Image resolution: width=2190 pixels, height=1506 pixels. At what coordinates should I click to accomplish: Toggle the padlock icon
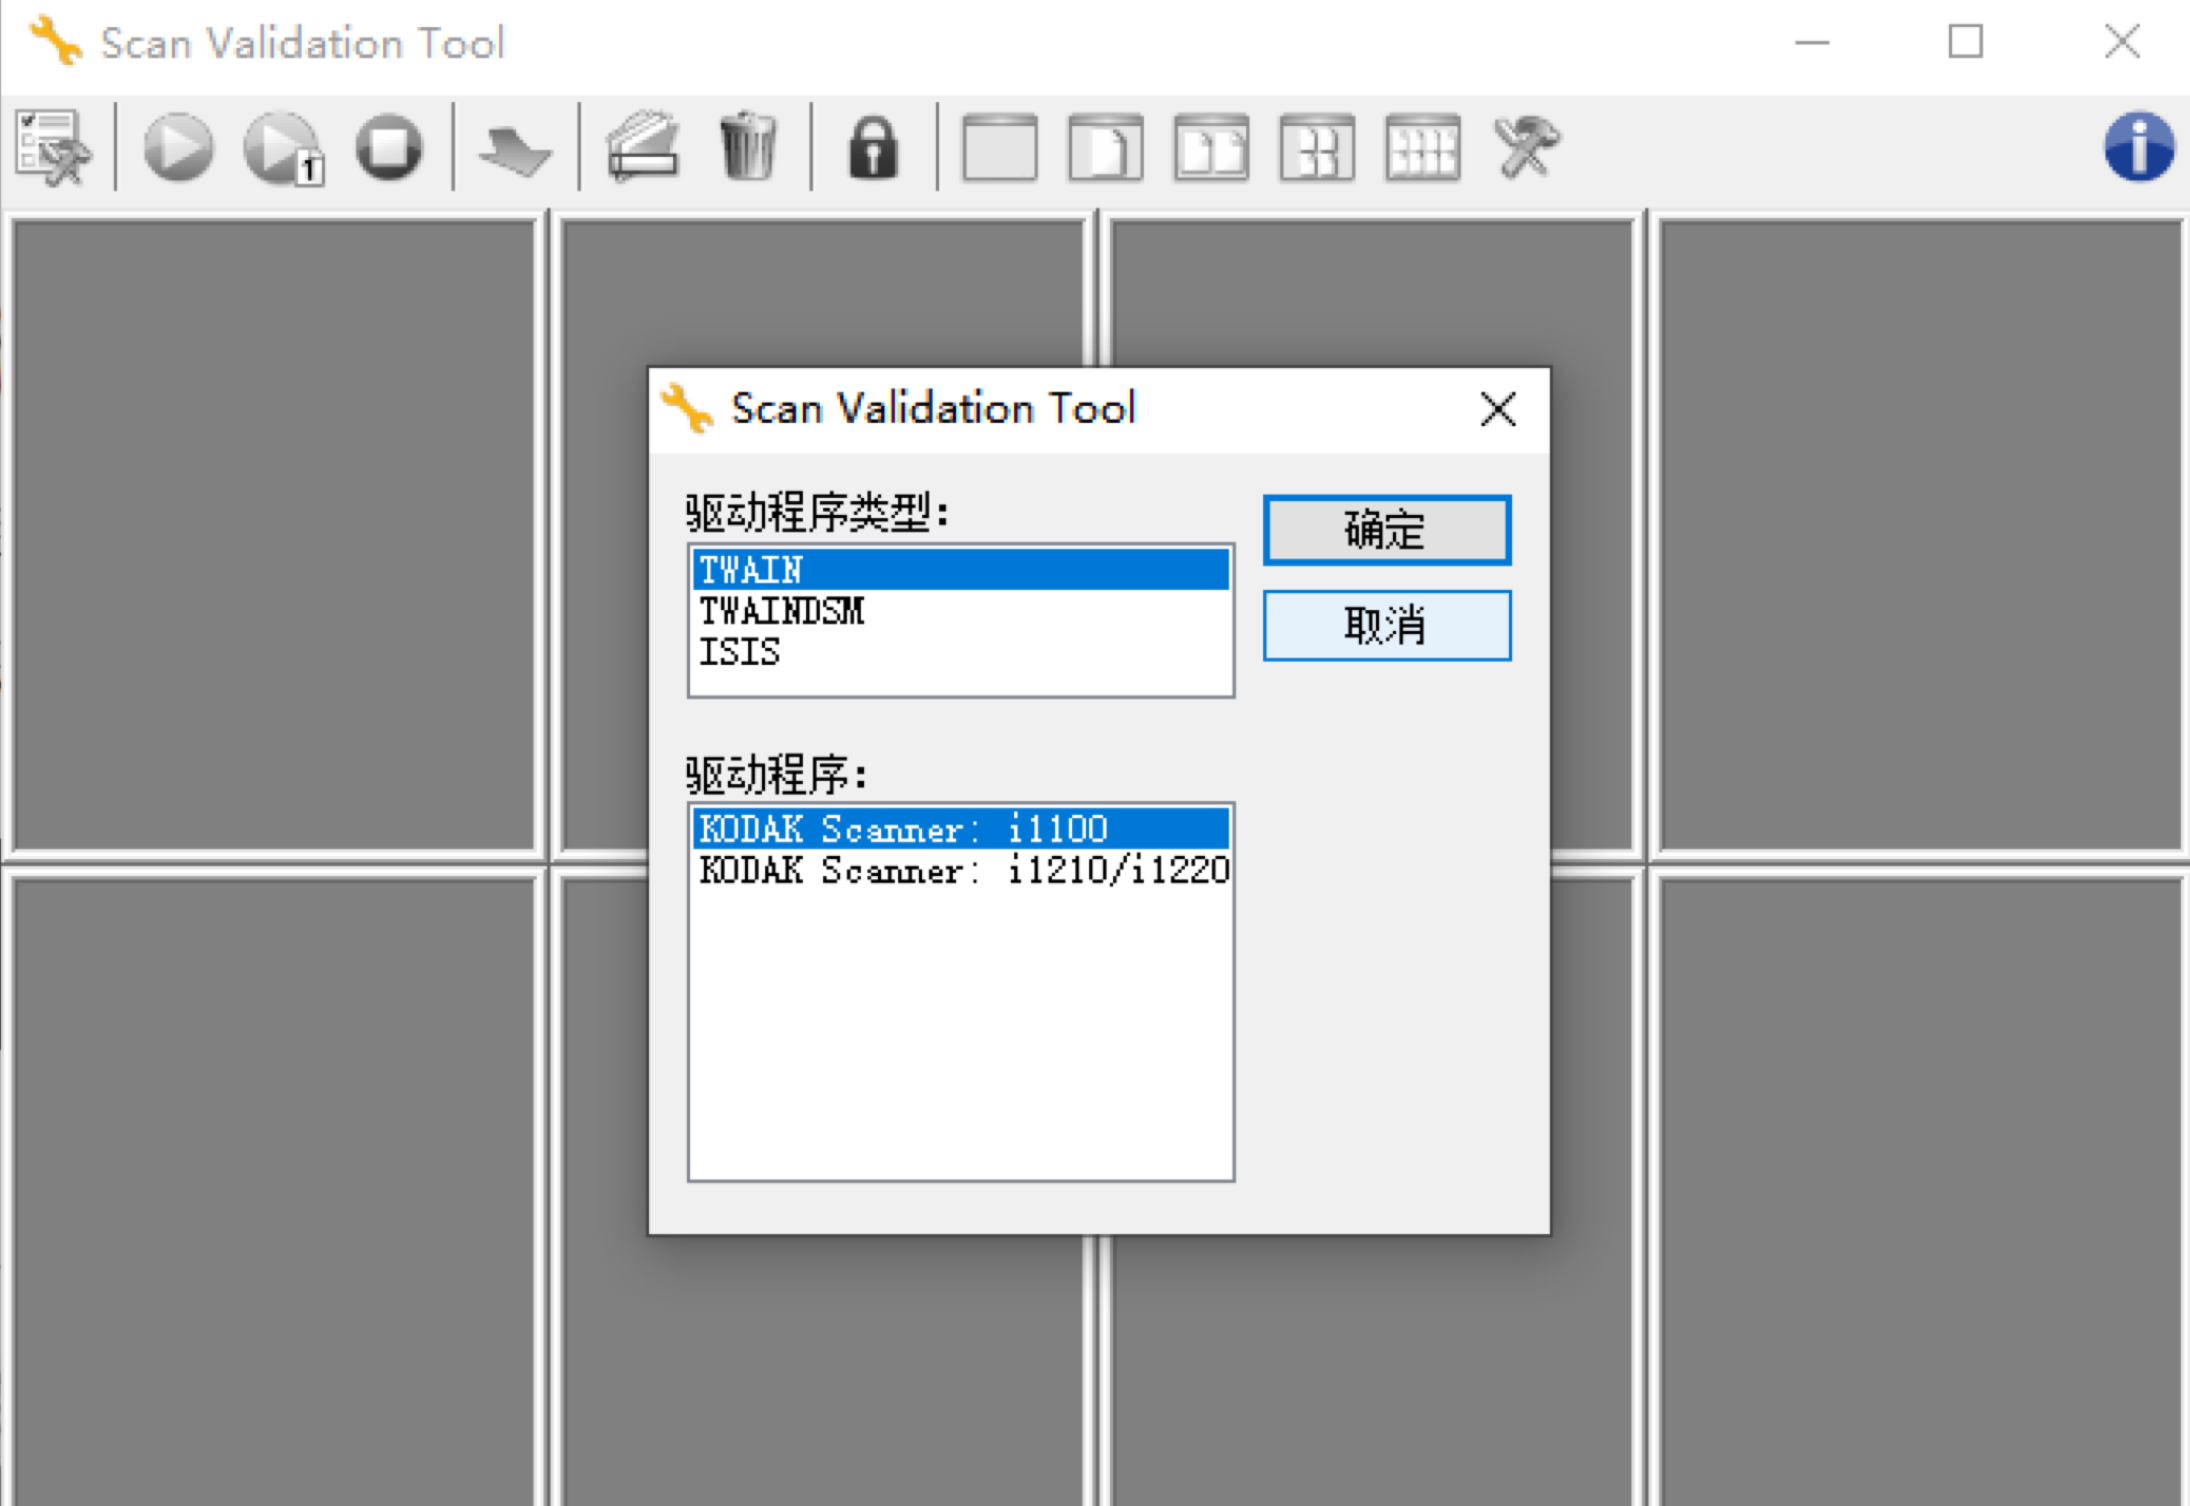[x=873, y=148]
